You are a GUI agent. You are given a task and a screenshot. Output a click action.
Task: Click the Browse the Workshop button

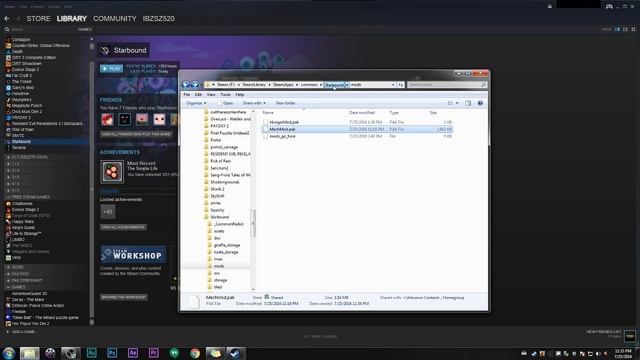124,297
